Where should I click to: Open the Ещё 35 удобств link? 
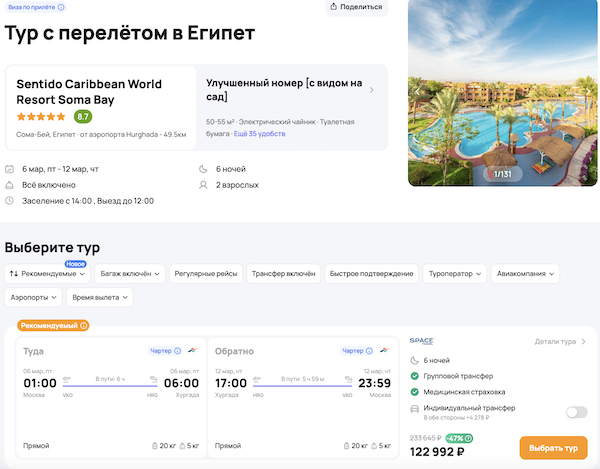tap(259, 133)
